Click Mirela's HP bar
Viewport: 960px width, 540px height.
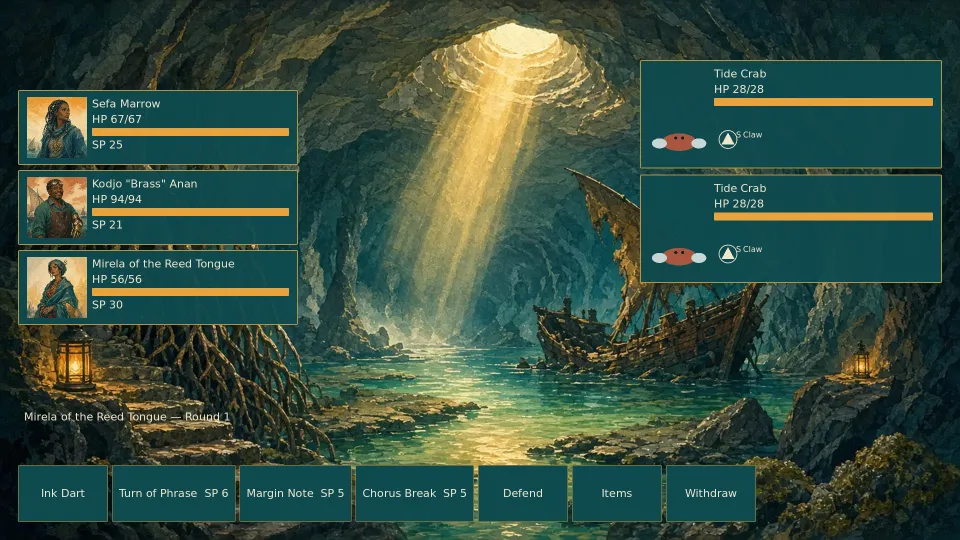coord(190,292)
